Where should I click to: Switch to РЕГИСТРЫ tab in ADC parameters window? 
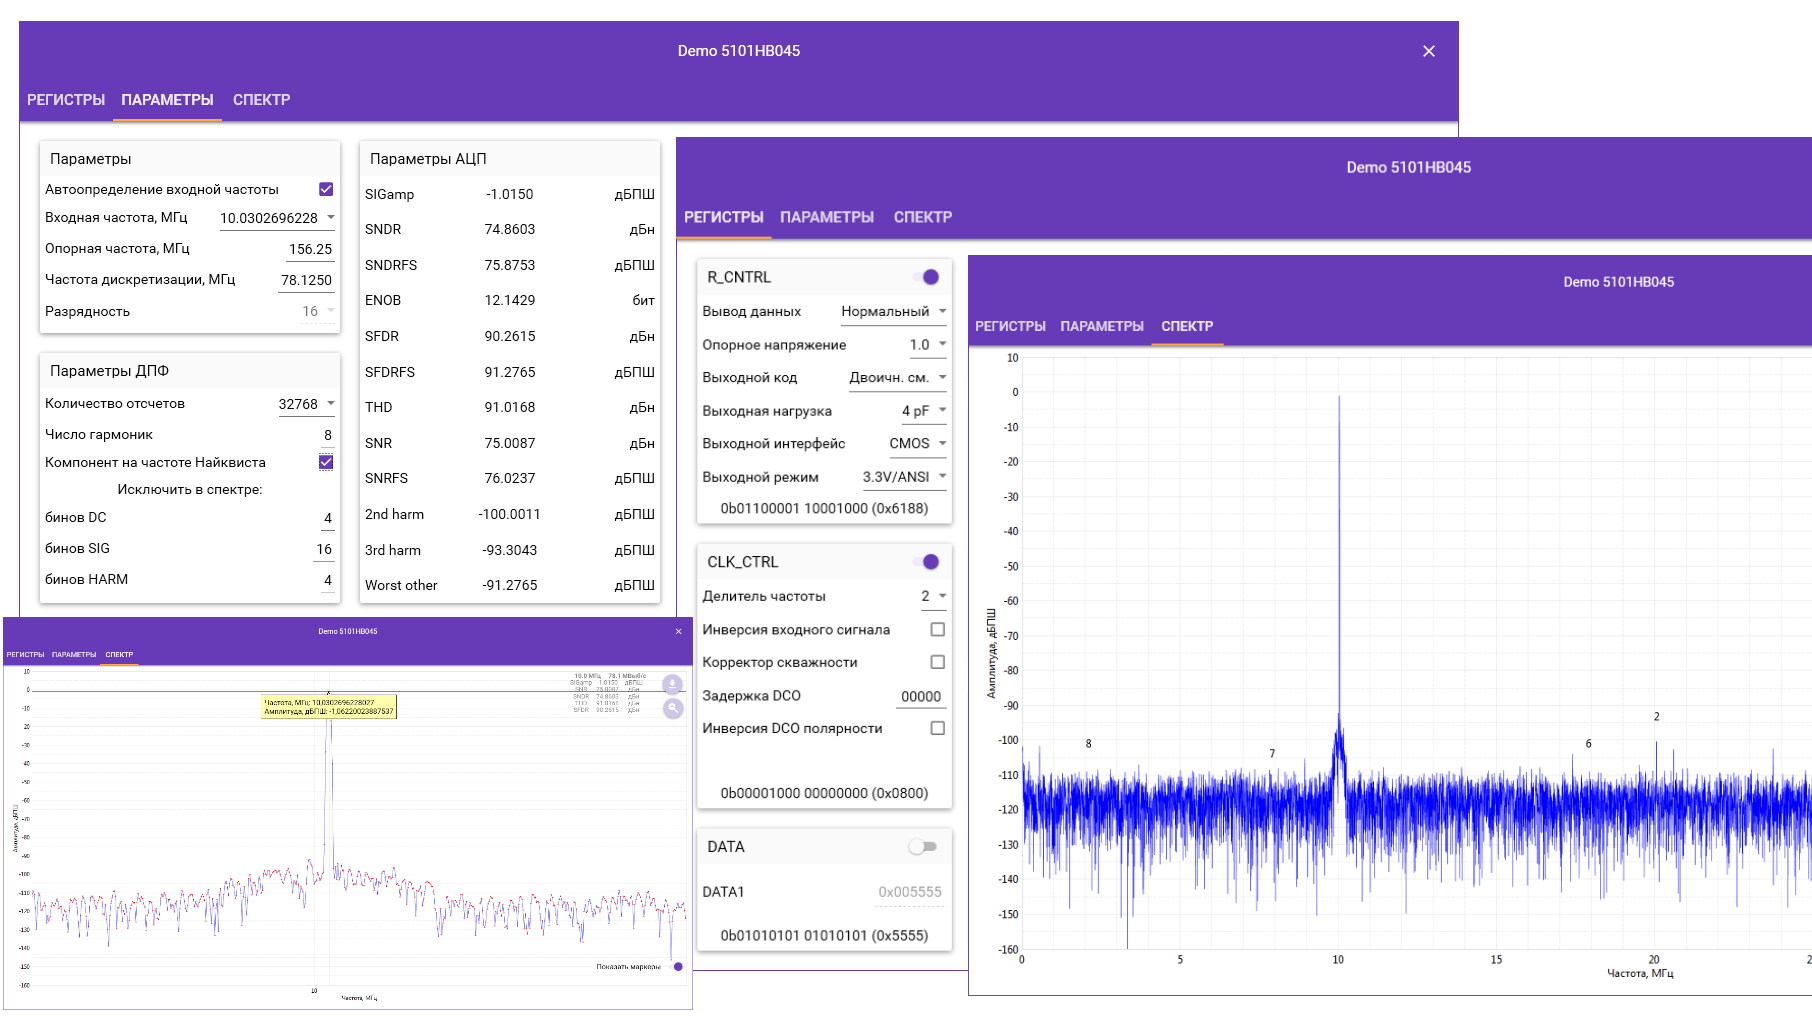pos(66,100)
